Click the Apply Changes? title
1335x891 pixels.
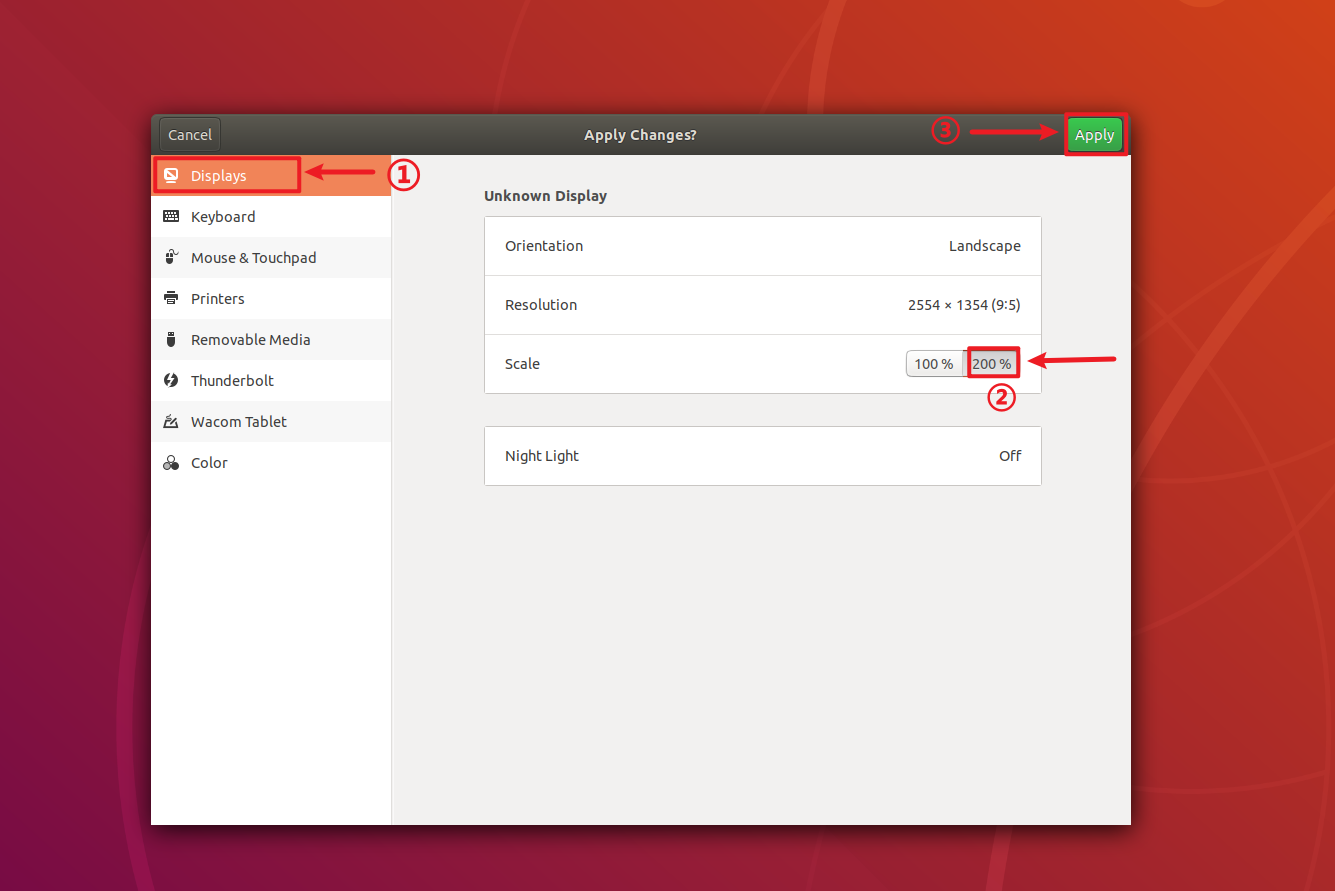[x=640, y=135]
